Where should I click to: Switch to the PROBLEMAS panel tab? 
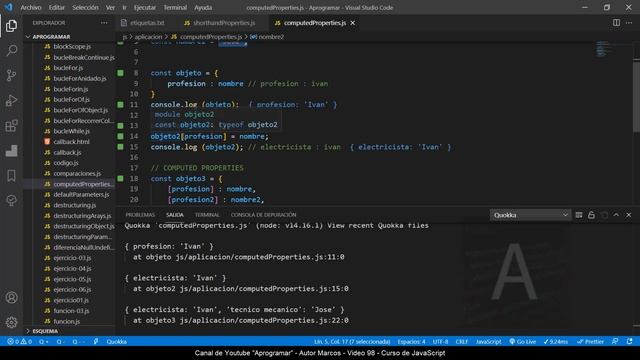pyautogui.click(x=140, y=215)
